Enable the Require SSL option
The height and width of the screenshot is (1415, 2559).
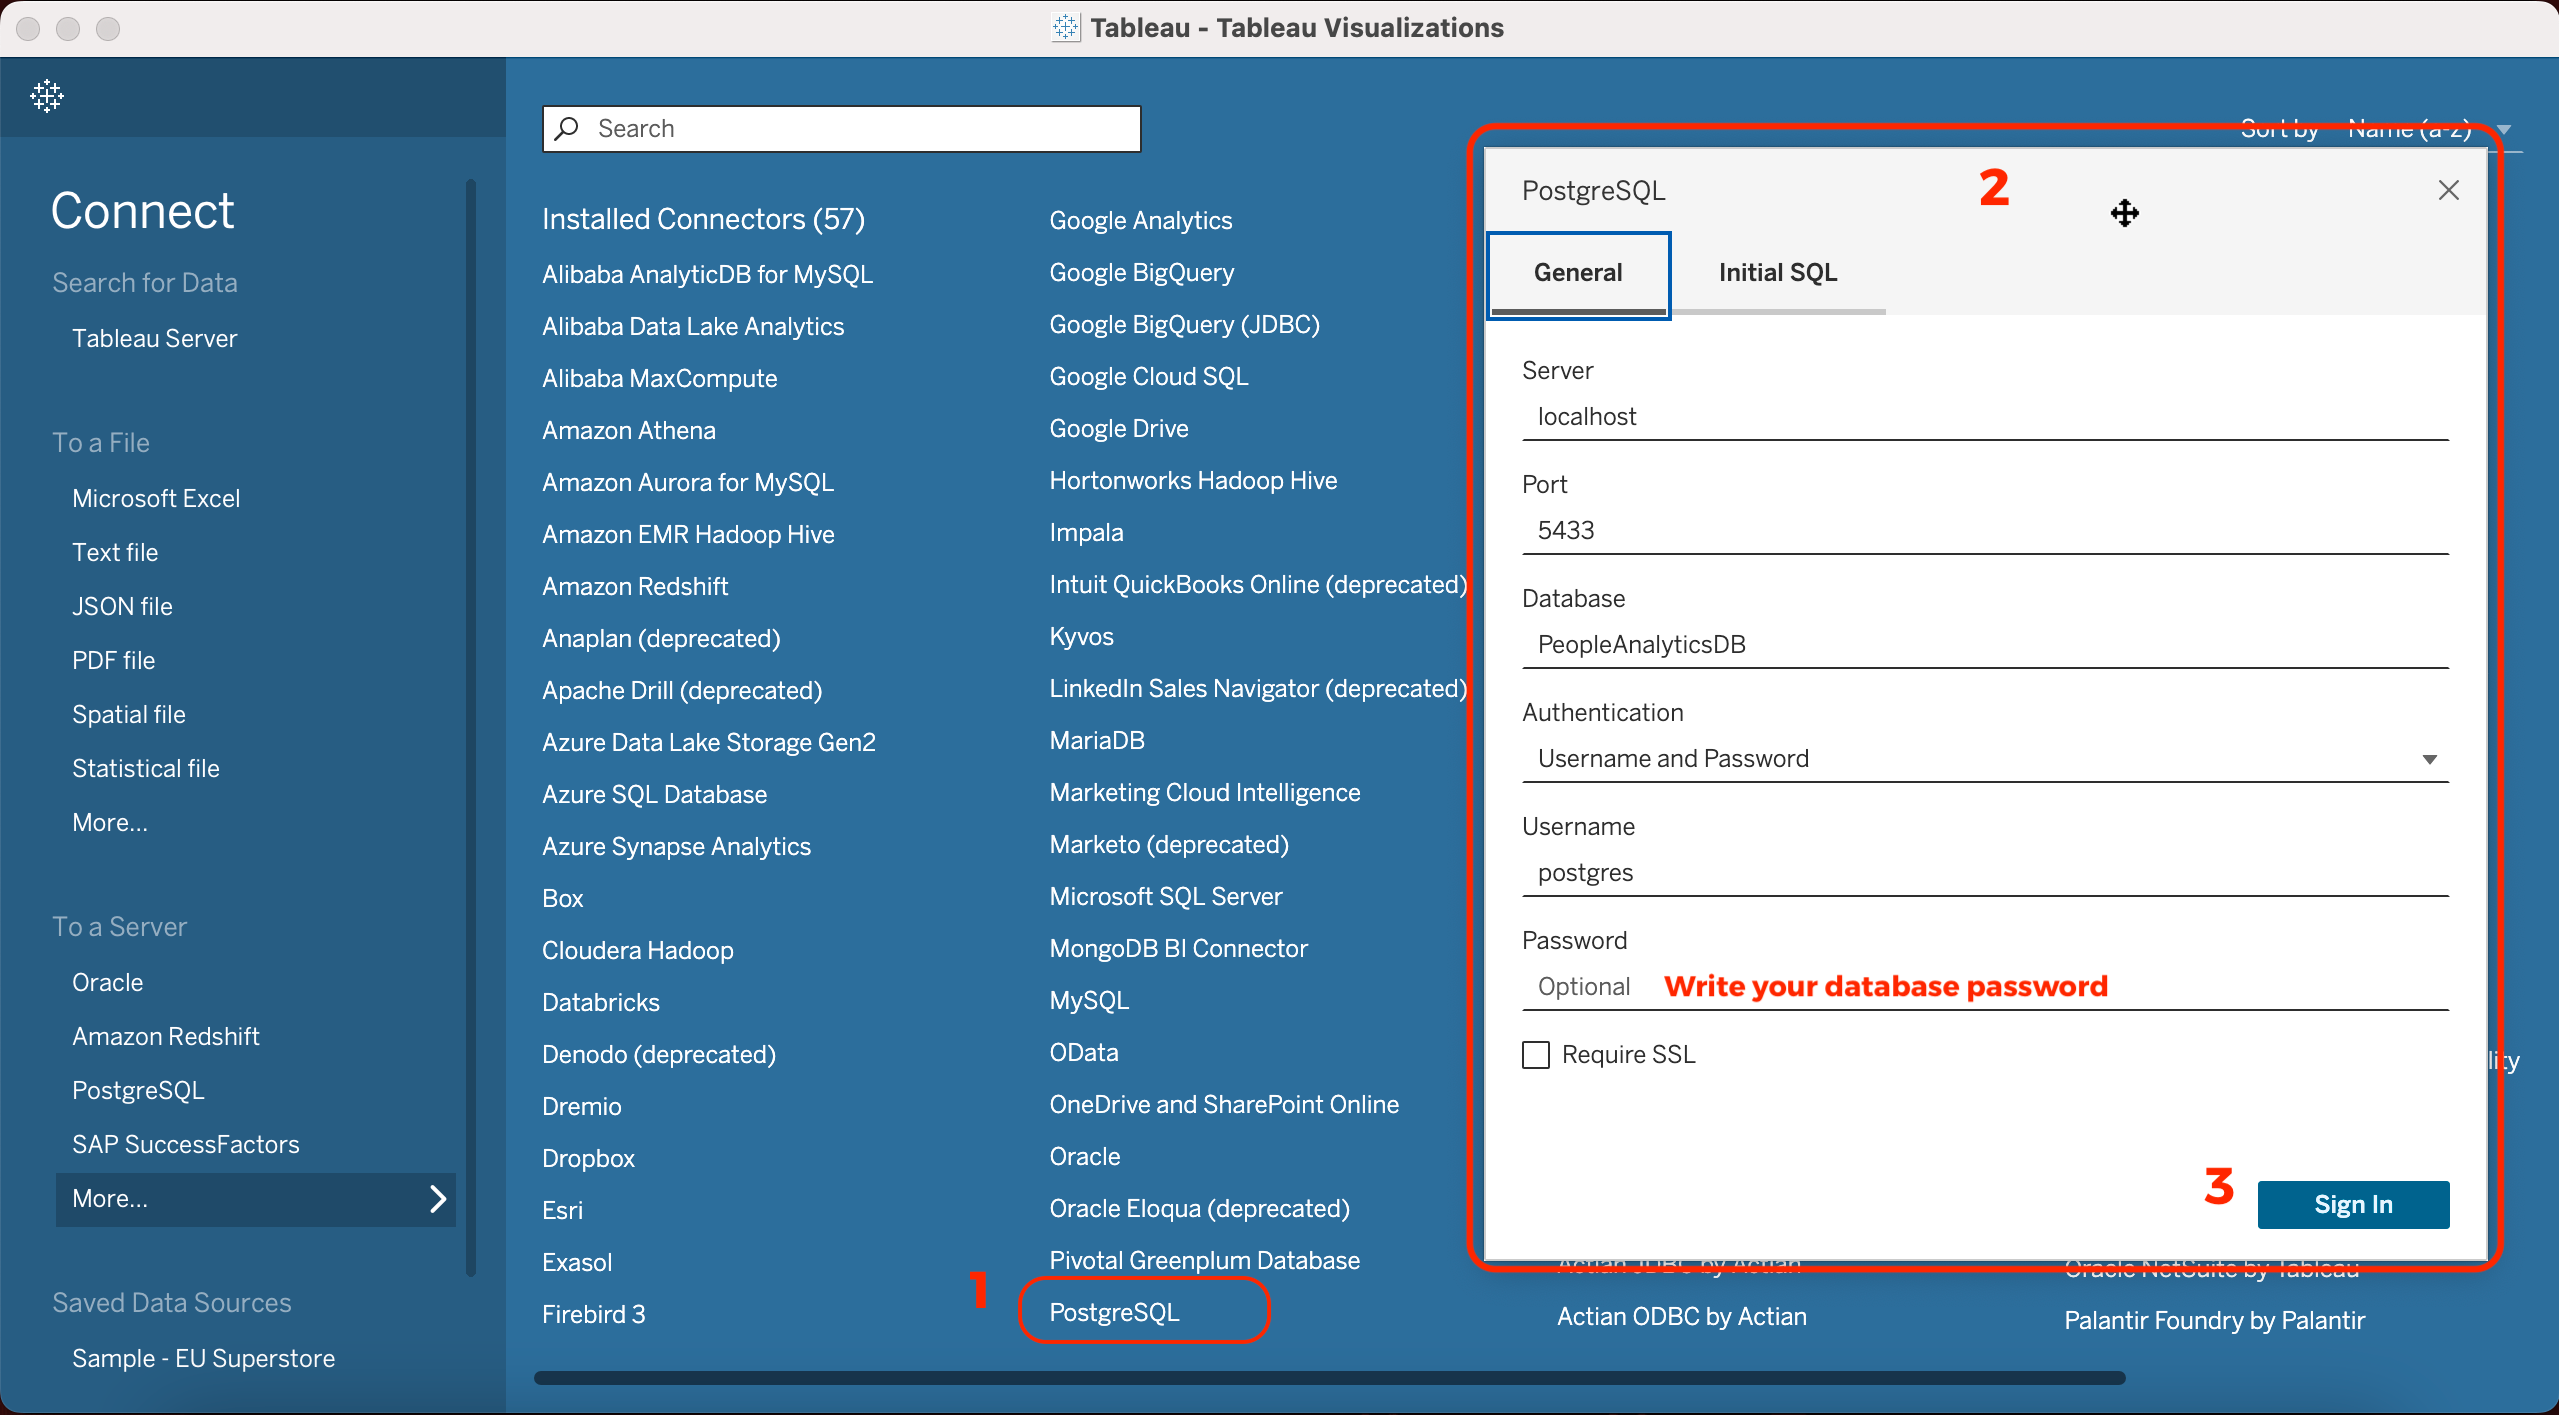pos(1535,1054)
